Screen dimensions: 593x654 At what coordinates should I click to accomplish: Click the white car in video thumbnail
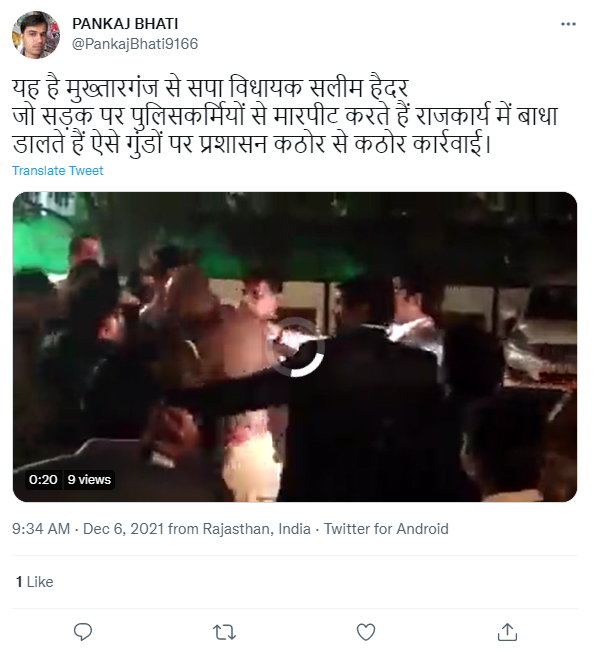click(x=542, y=334)
